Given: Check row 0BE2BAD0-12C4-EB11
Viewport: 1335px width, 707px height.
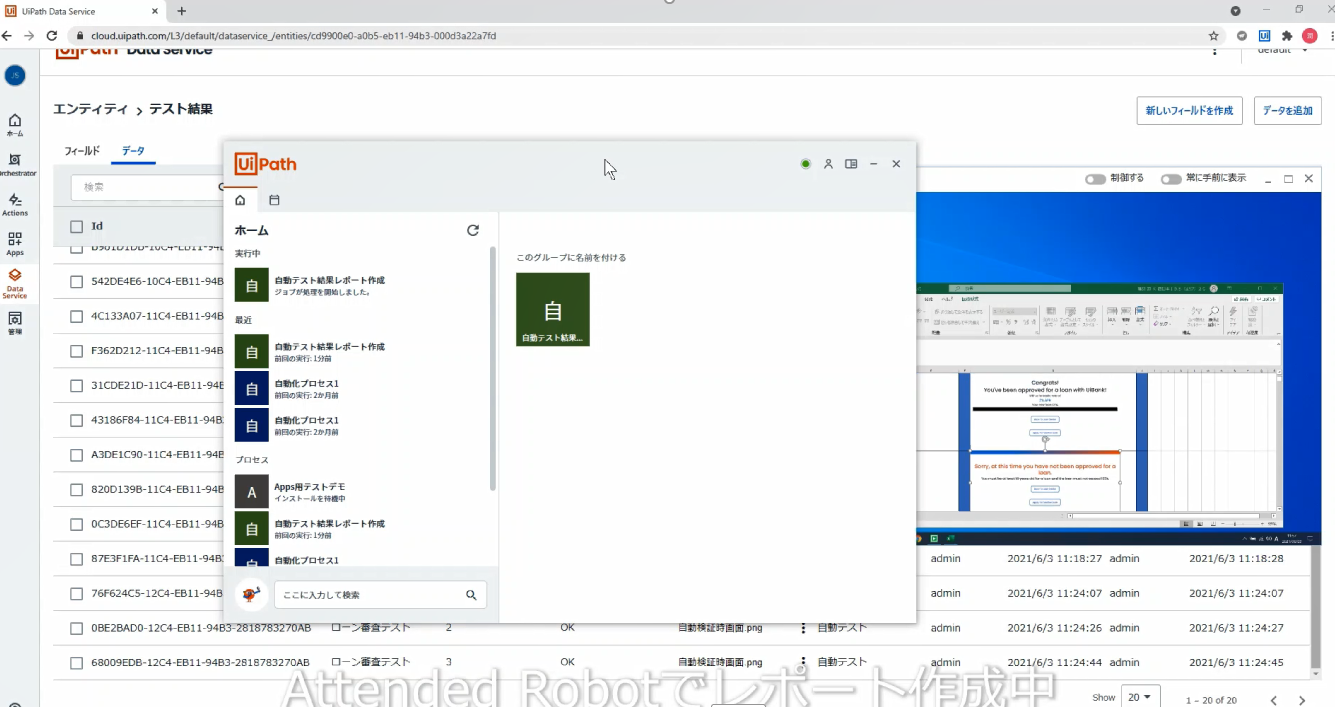Looking at the screenshot, I should (x=77, y=628).
